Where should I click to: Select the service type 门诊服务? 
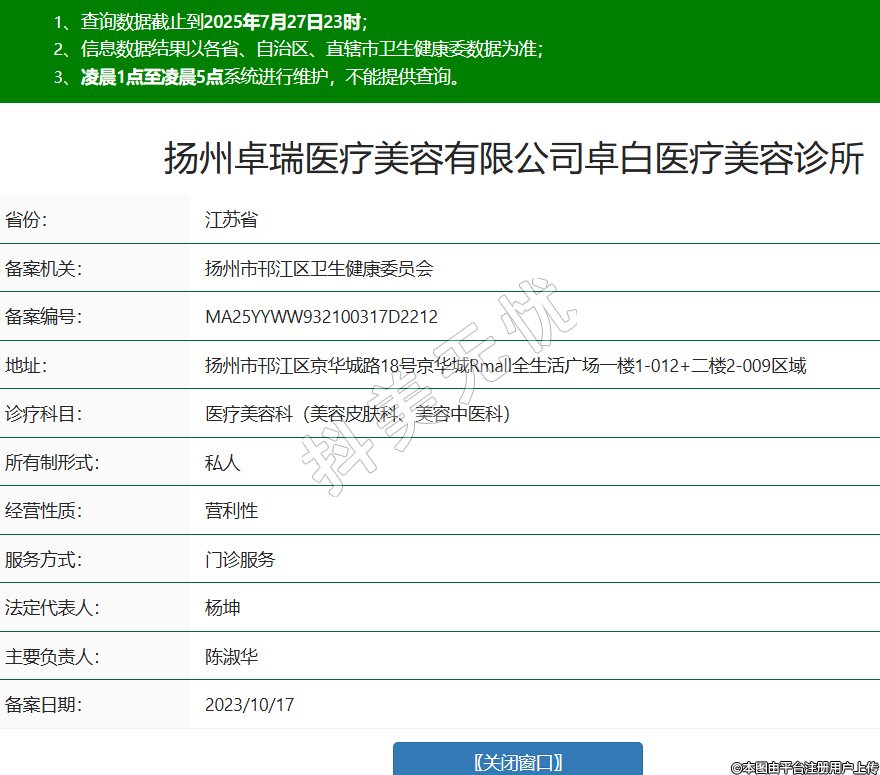pyautogui.click(x=240, y=560)
